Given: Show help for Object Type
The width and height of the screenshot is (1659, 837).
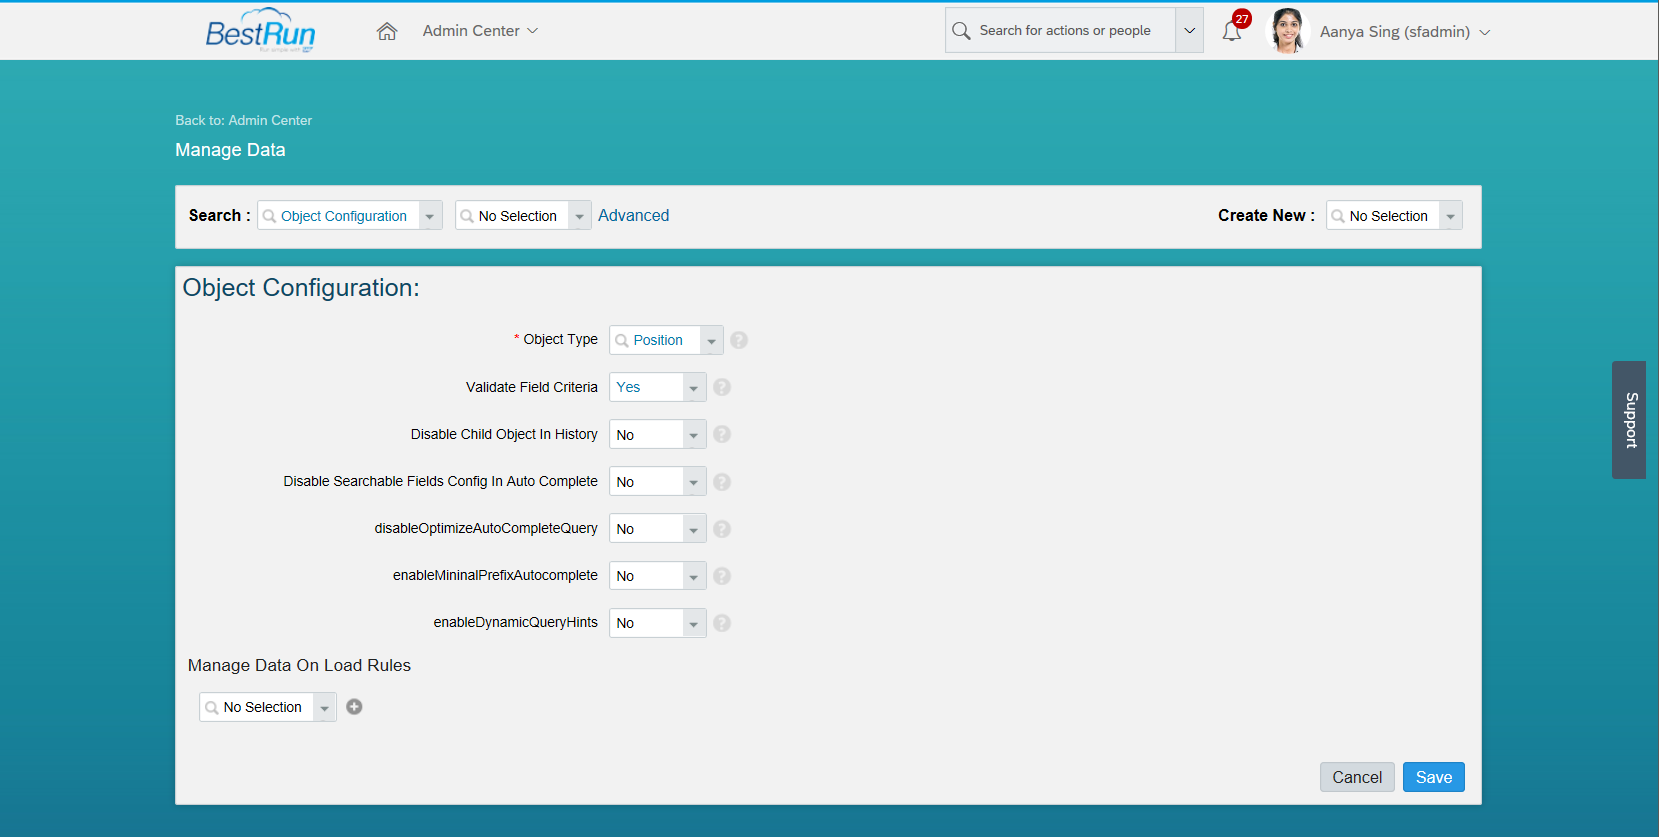Looking at the screenshot, I should tap(739, 340).
